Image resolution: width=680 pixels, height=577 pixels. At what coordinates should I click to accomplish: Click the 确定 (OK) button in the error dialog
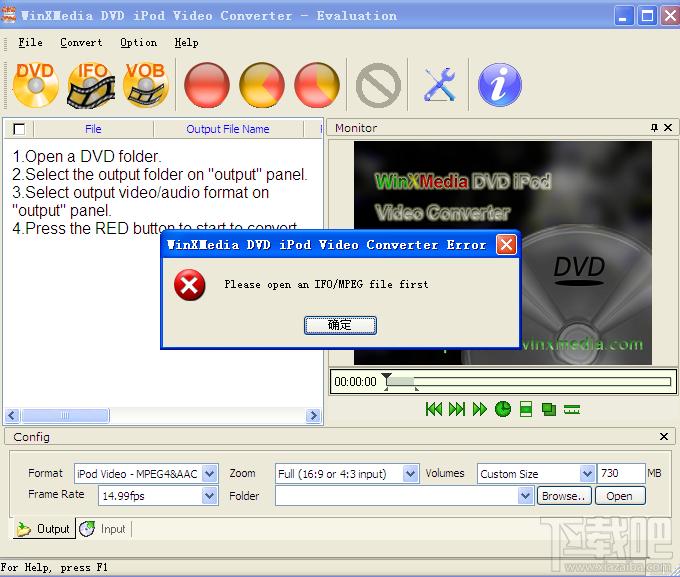pyautogui.click(x=340, y=325)
